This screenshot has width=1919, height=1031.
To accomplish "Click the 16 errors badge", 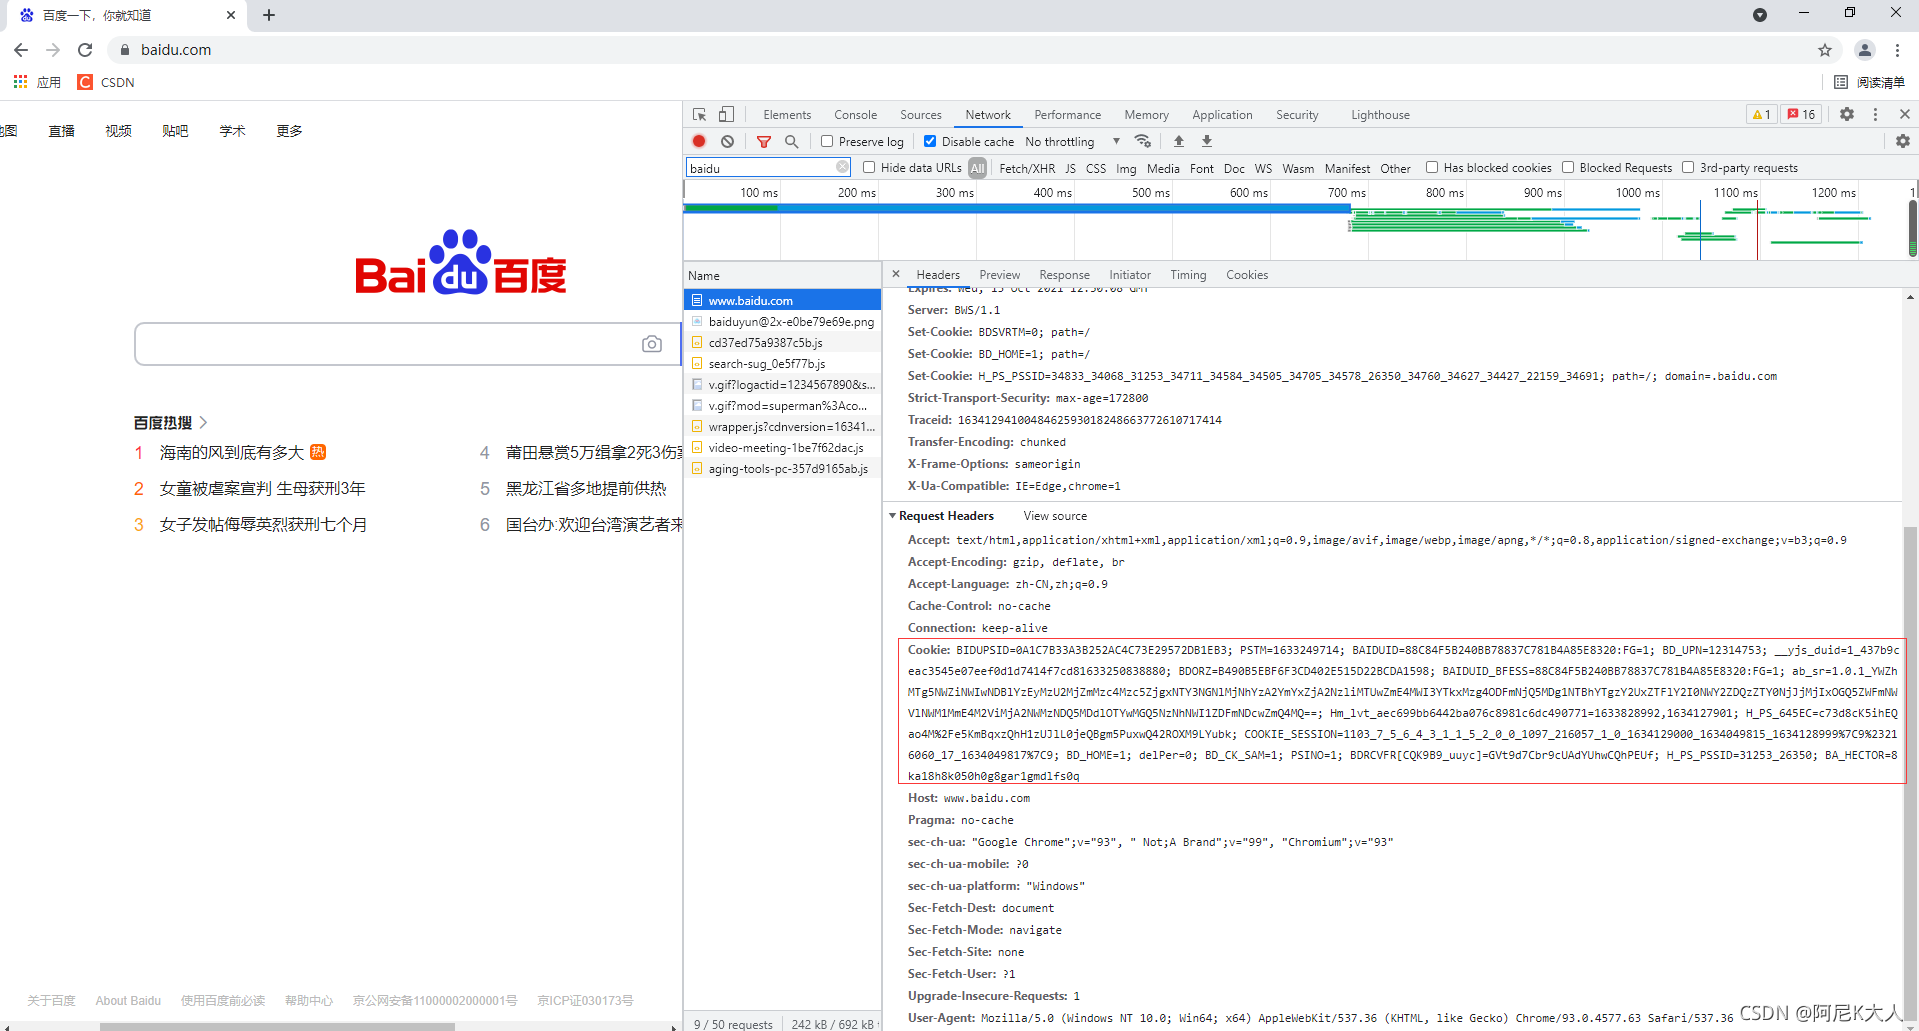I will click(x=1802, y=115).
